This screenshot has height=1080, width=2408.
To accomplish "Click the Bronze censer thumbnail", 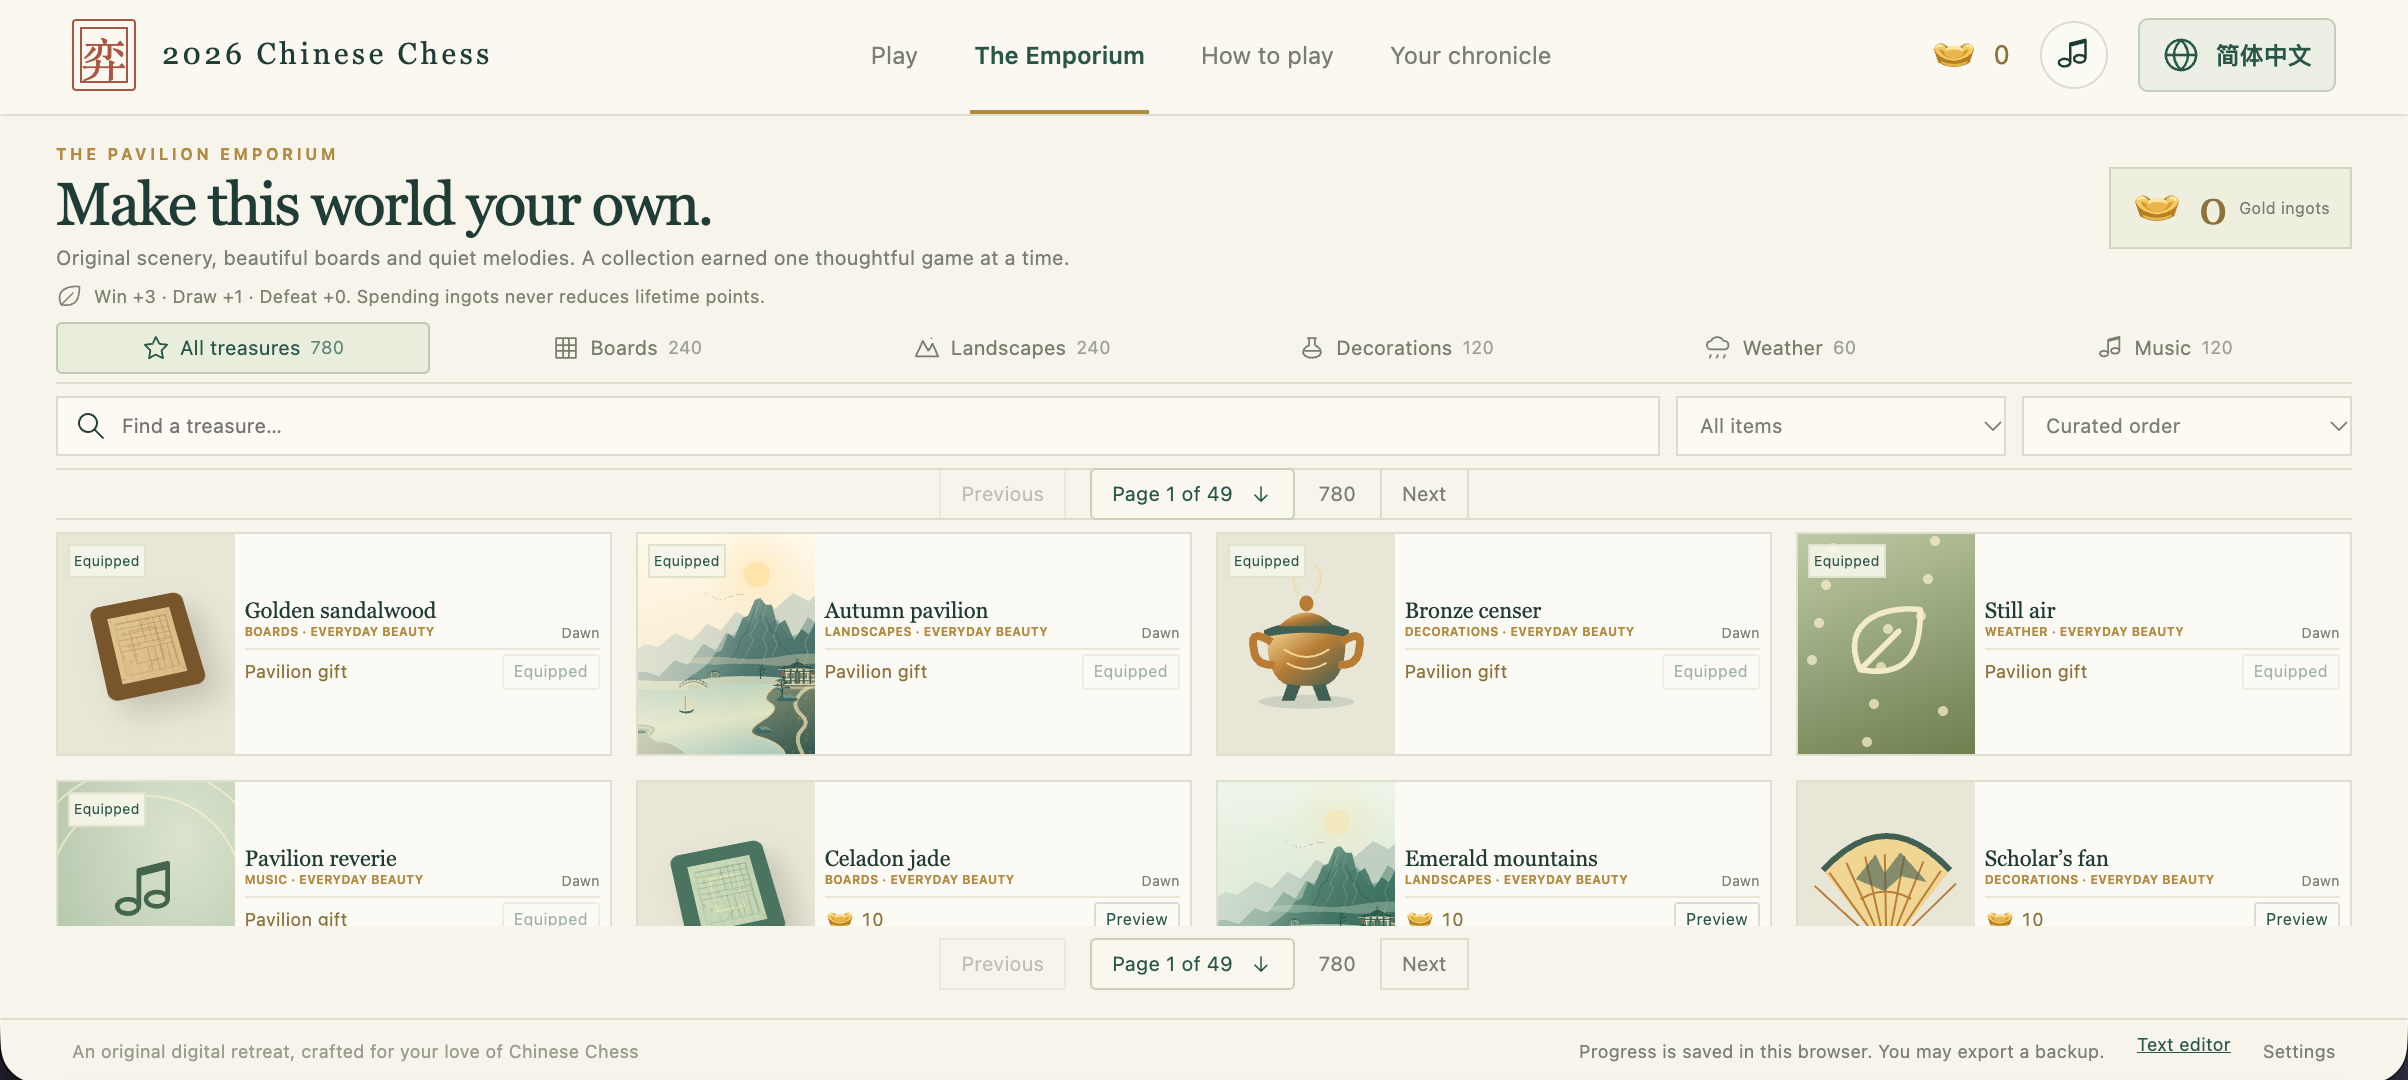I will pos(1306,644).
